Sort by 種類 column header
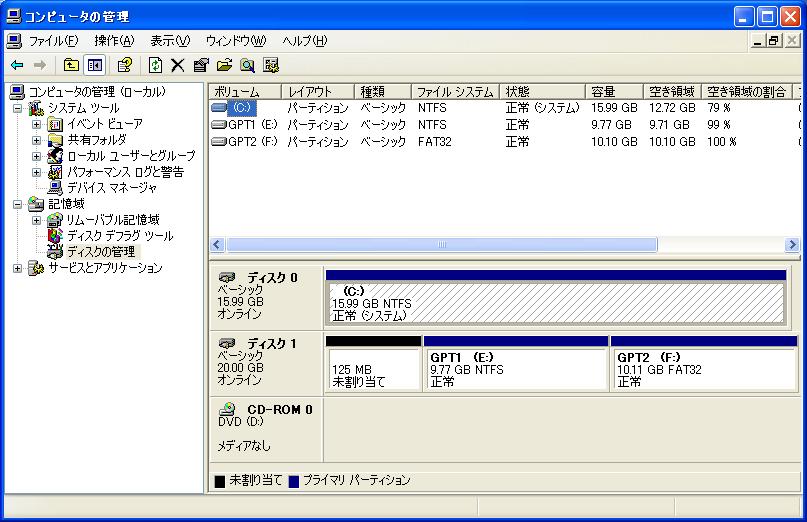This screenshot has width=807, height=522. tap(383, 92)
